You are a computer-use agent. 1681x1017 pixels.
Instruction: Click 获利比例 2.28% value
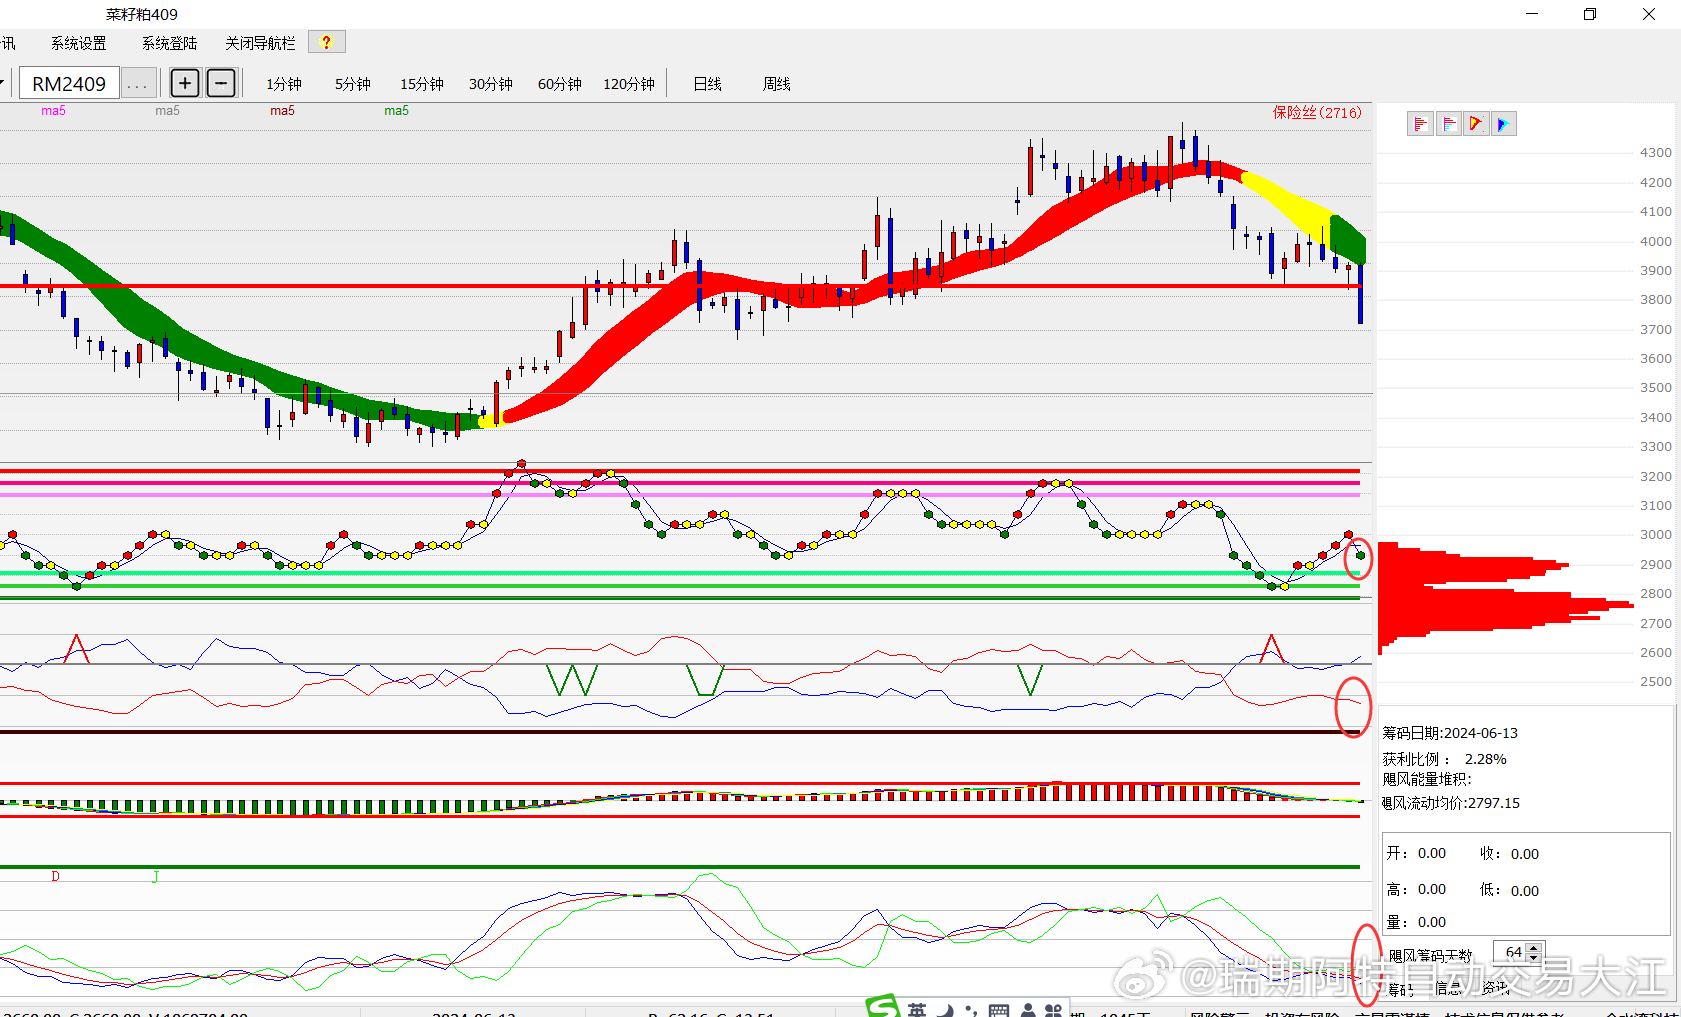click(1486, 759)
